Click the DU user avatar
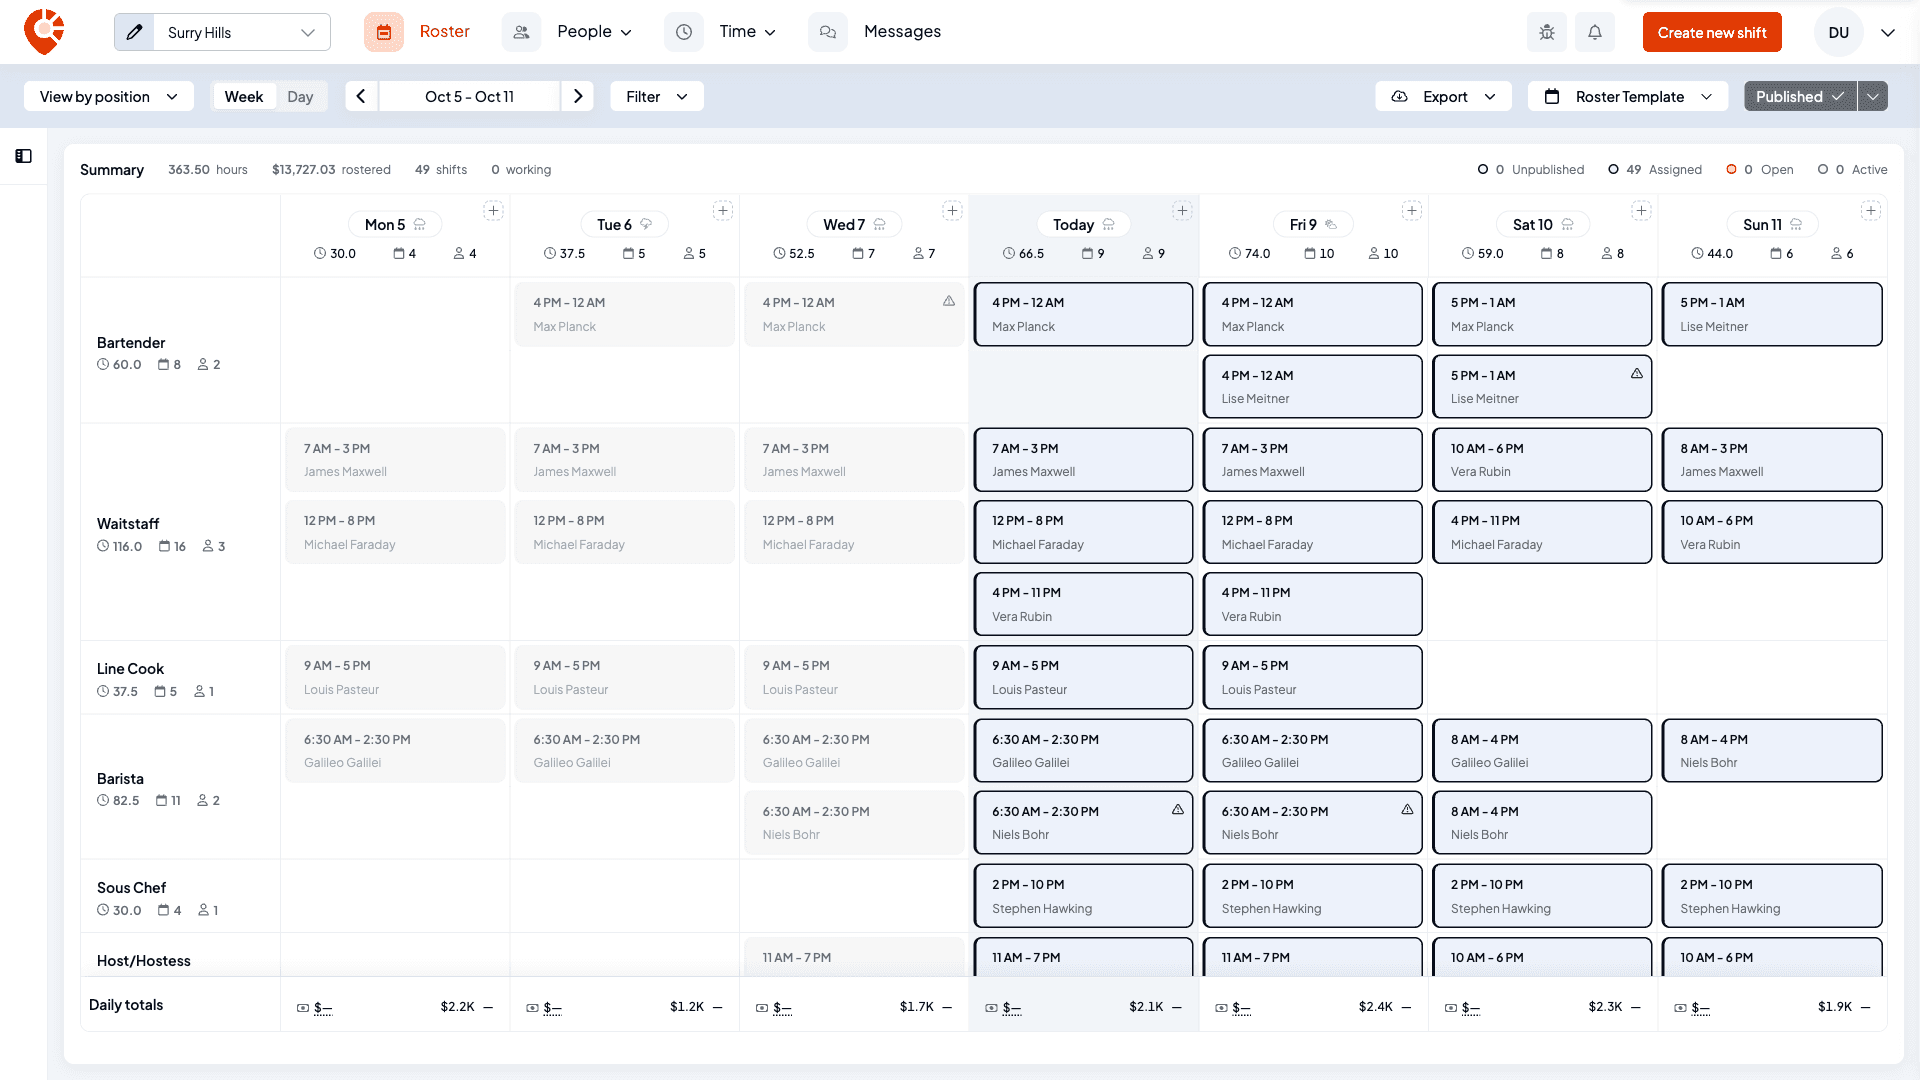Viewport: 1920px width, 1080px height. click(x=1838, y=32)
